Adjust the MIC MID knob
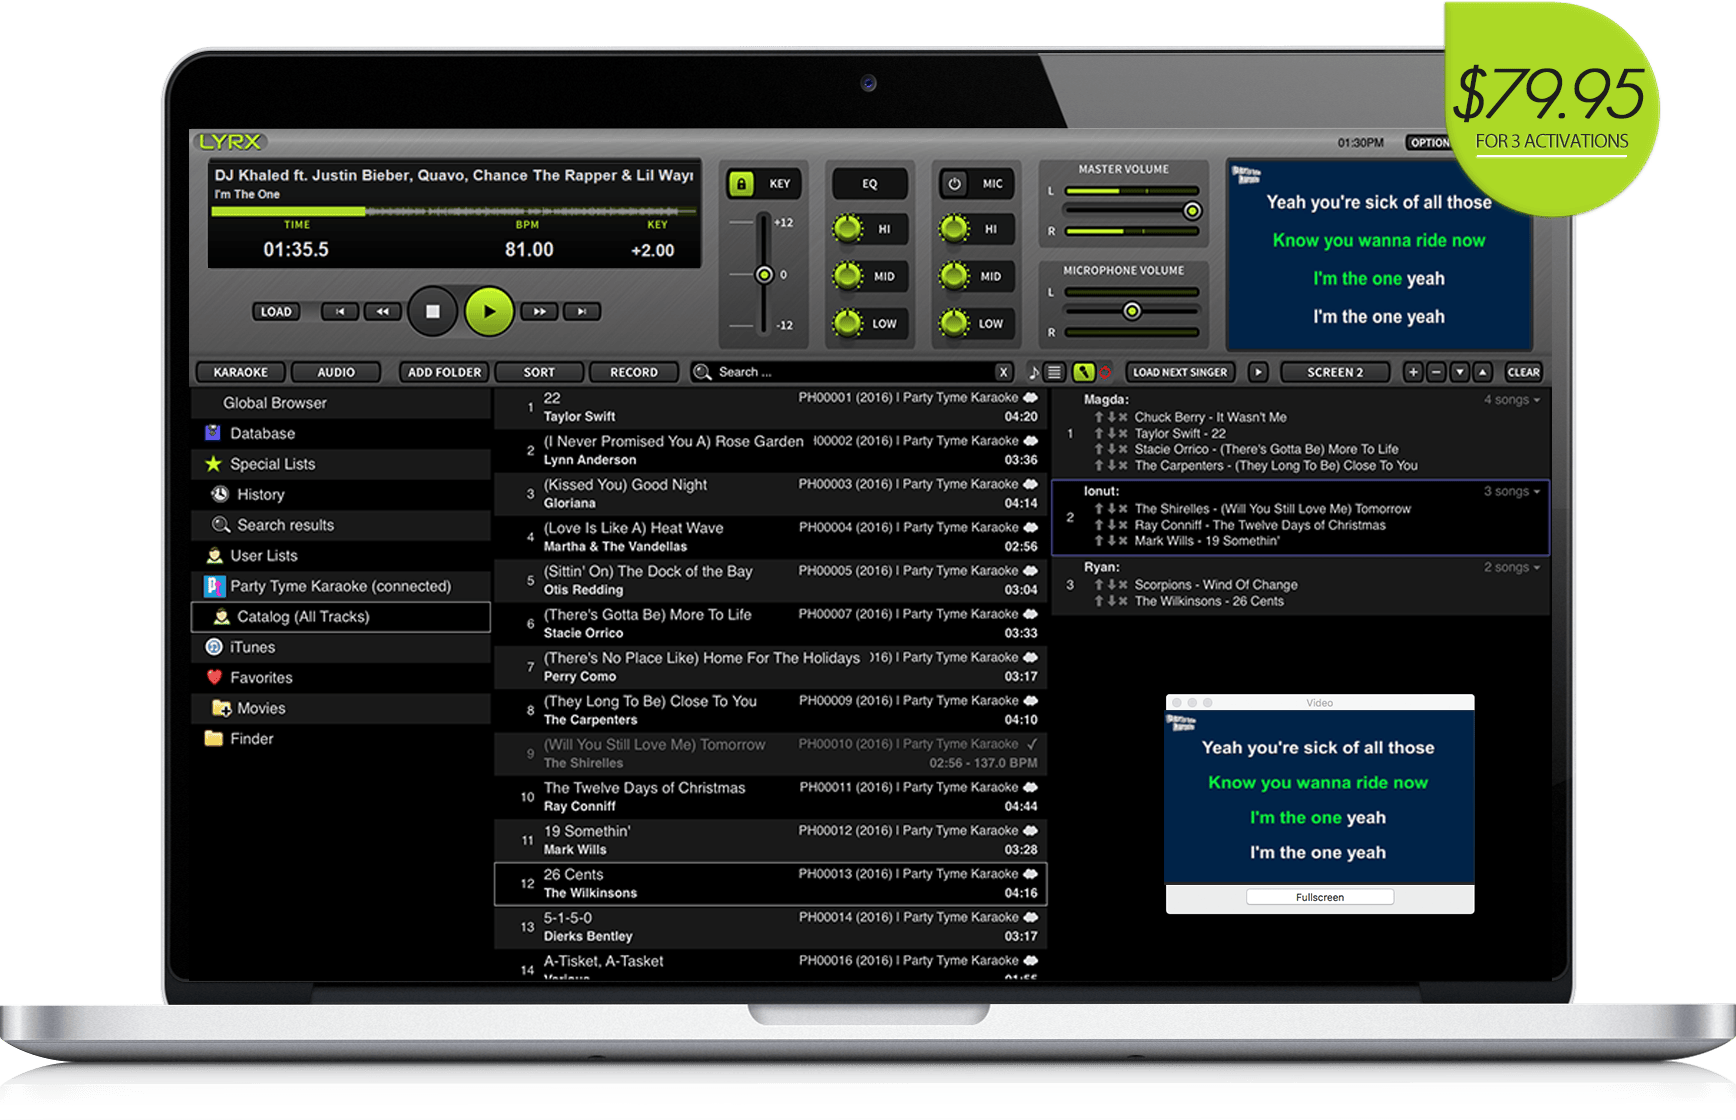The width and height of the screenshot is (1736, 1120). [x=954, y=276]
